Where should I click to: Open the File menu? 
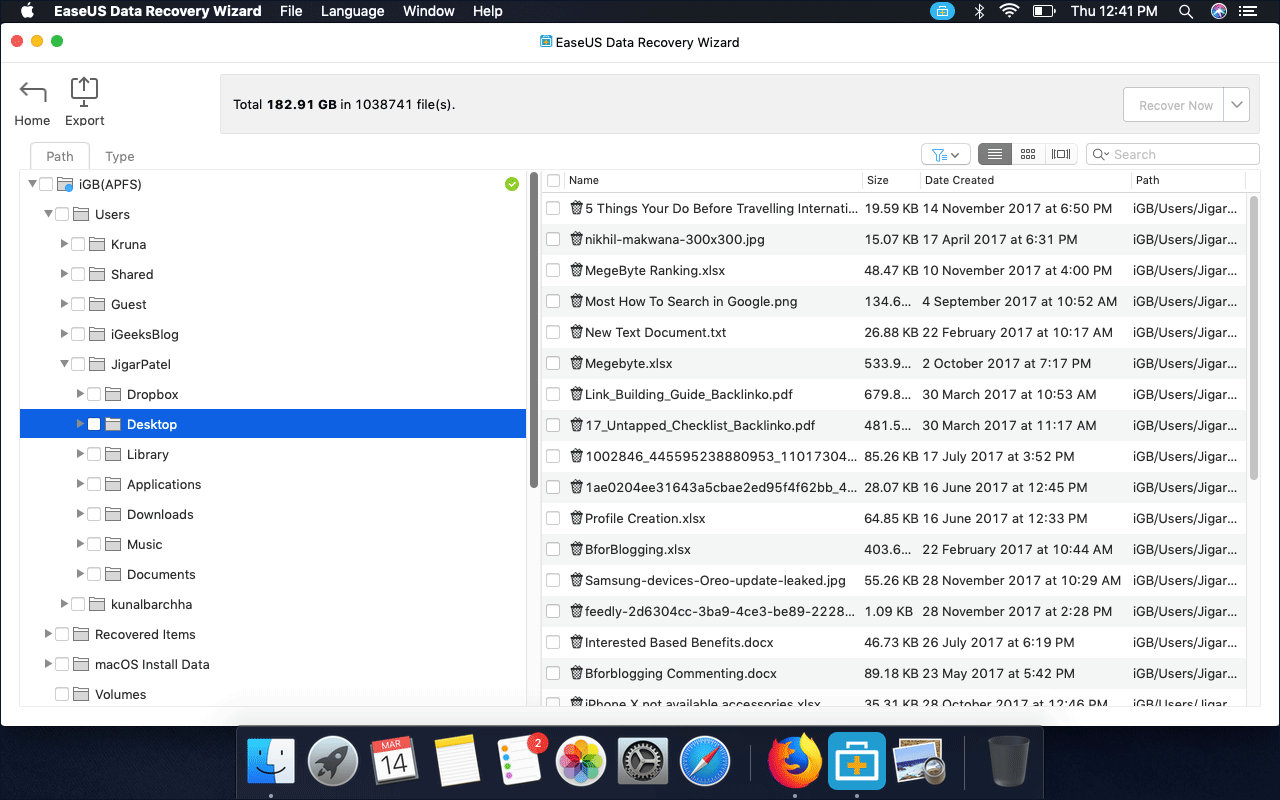pyautogui.click(x=291, y=11)
